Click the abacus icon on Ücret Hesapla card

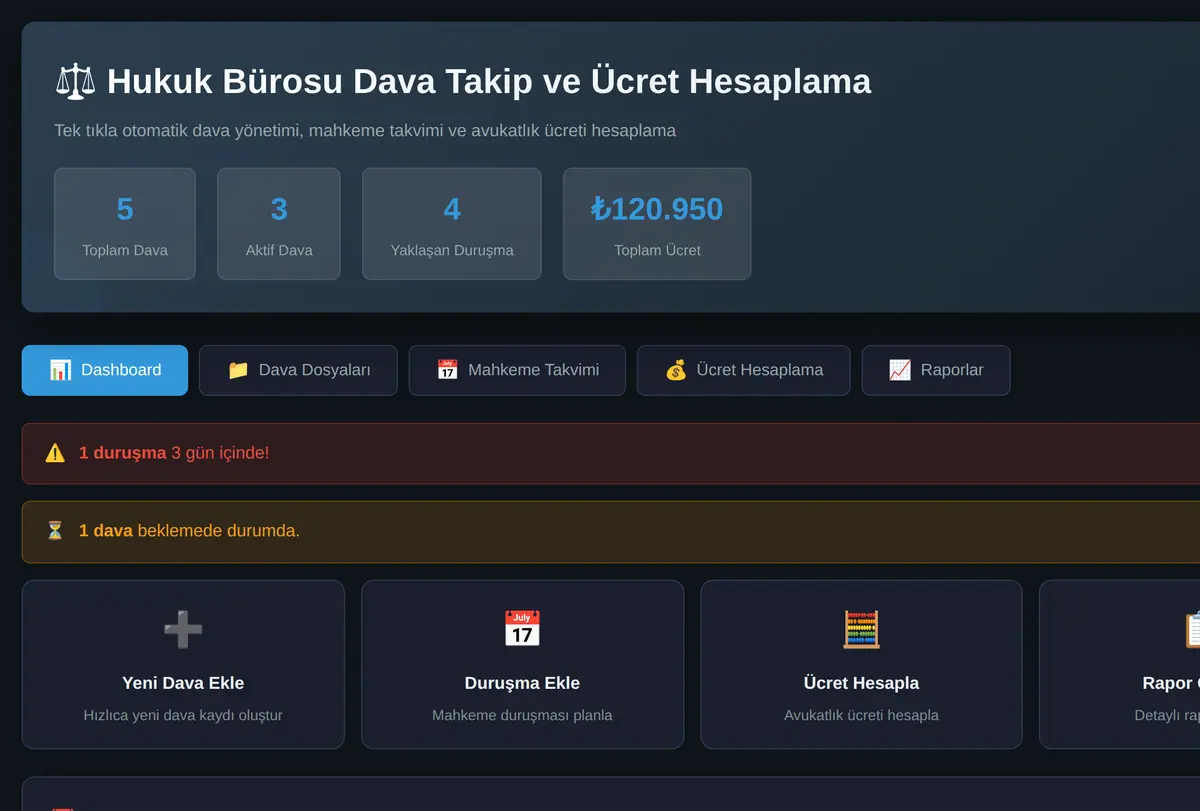(x=861, y=629)
